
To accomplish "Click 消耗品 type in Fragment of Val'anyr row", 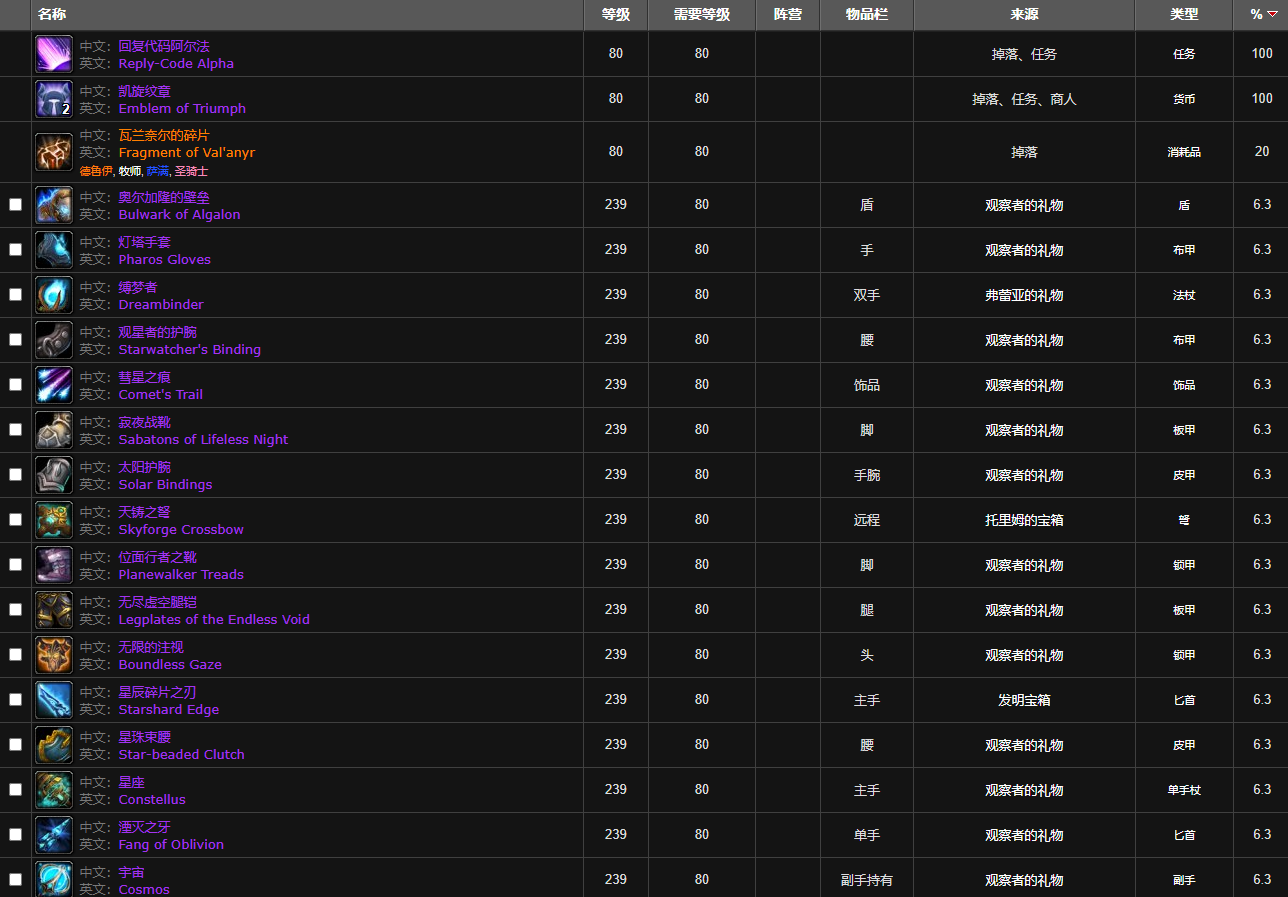I will pyautogui.click(x=1184, y=153).
